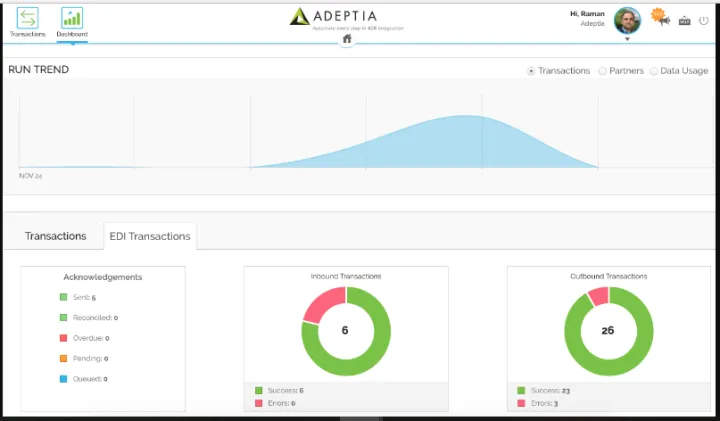720x421 pixels.
Task: Select the Partners radio button
Action: coord(602,71)
